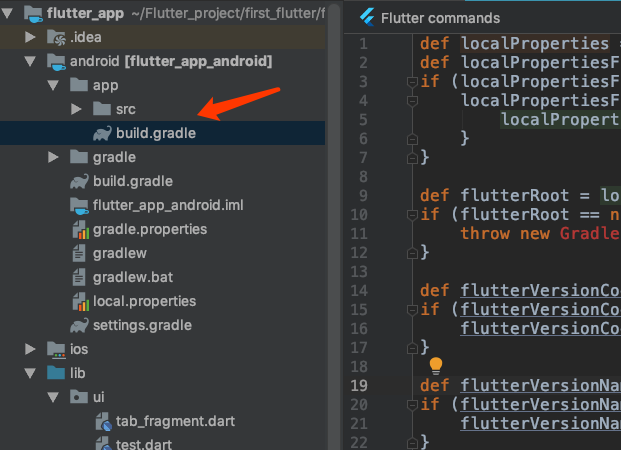Viewport: 621px width, 450px height.
Task: Collapse the lib folder
Action: [30, 373]
